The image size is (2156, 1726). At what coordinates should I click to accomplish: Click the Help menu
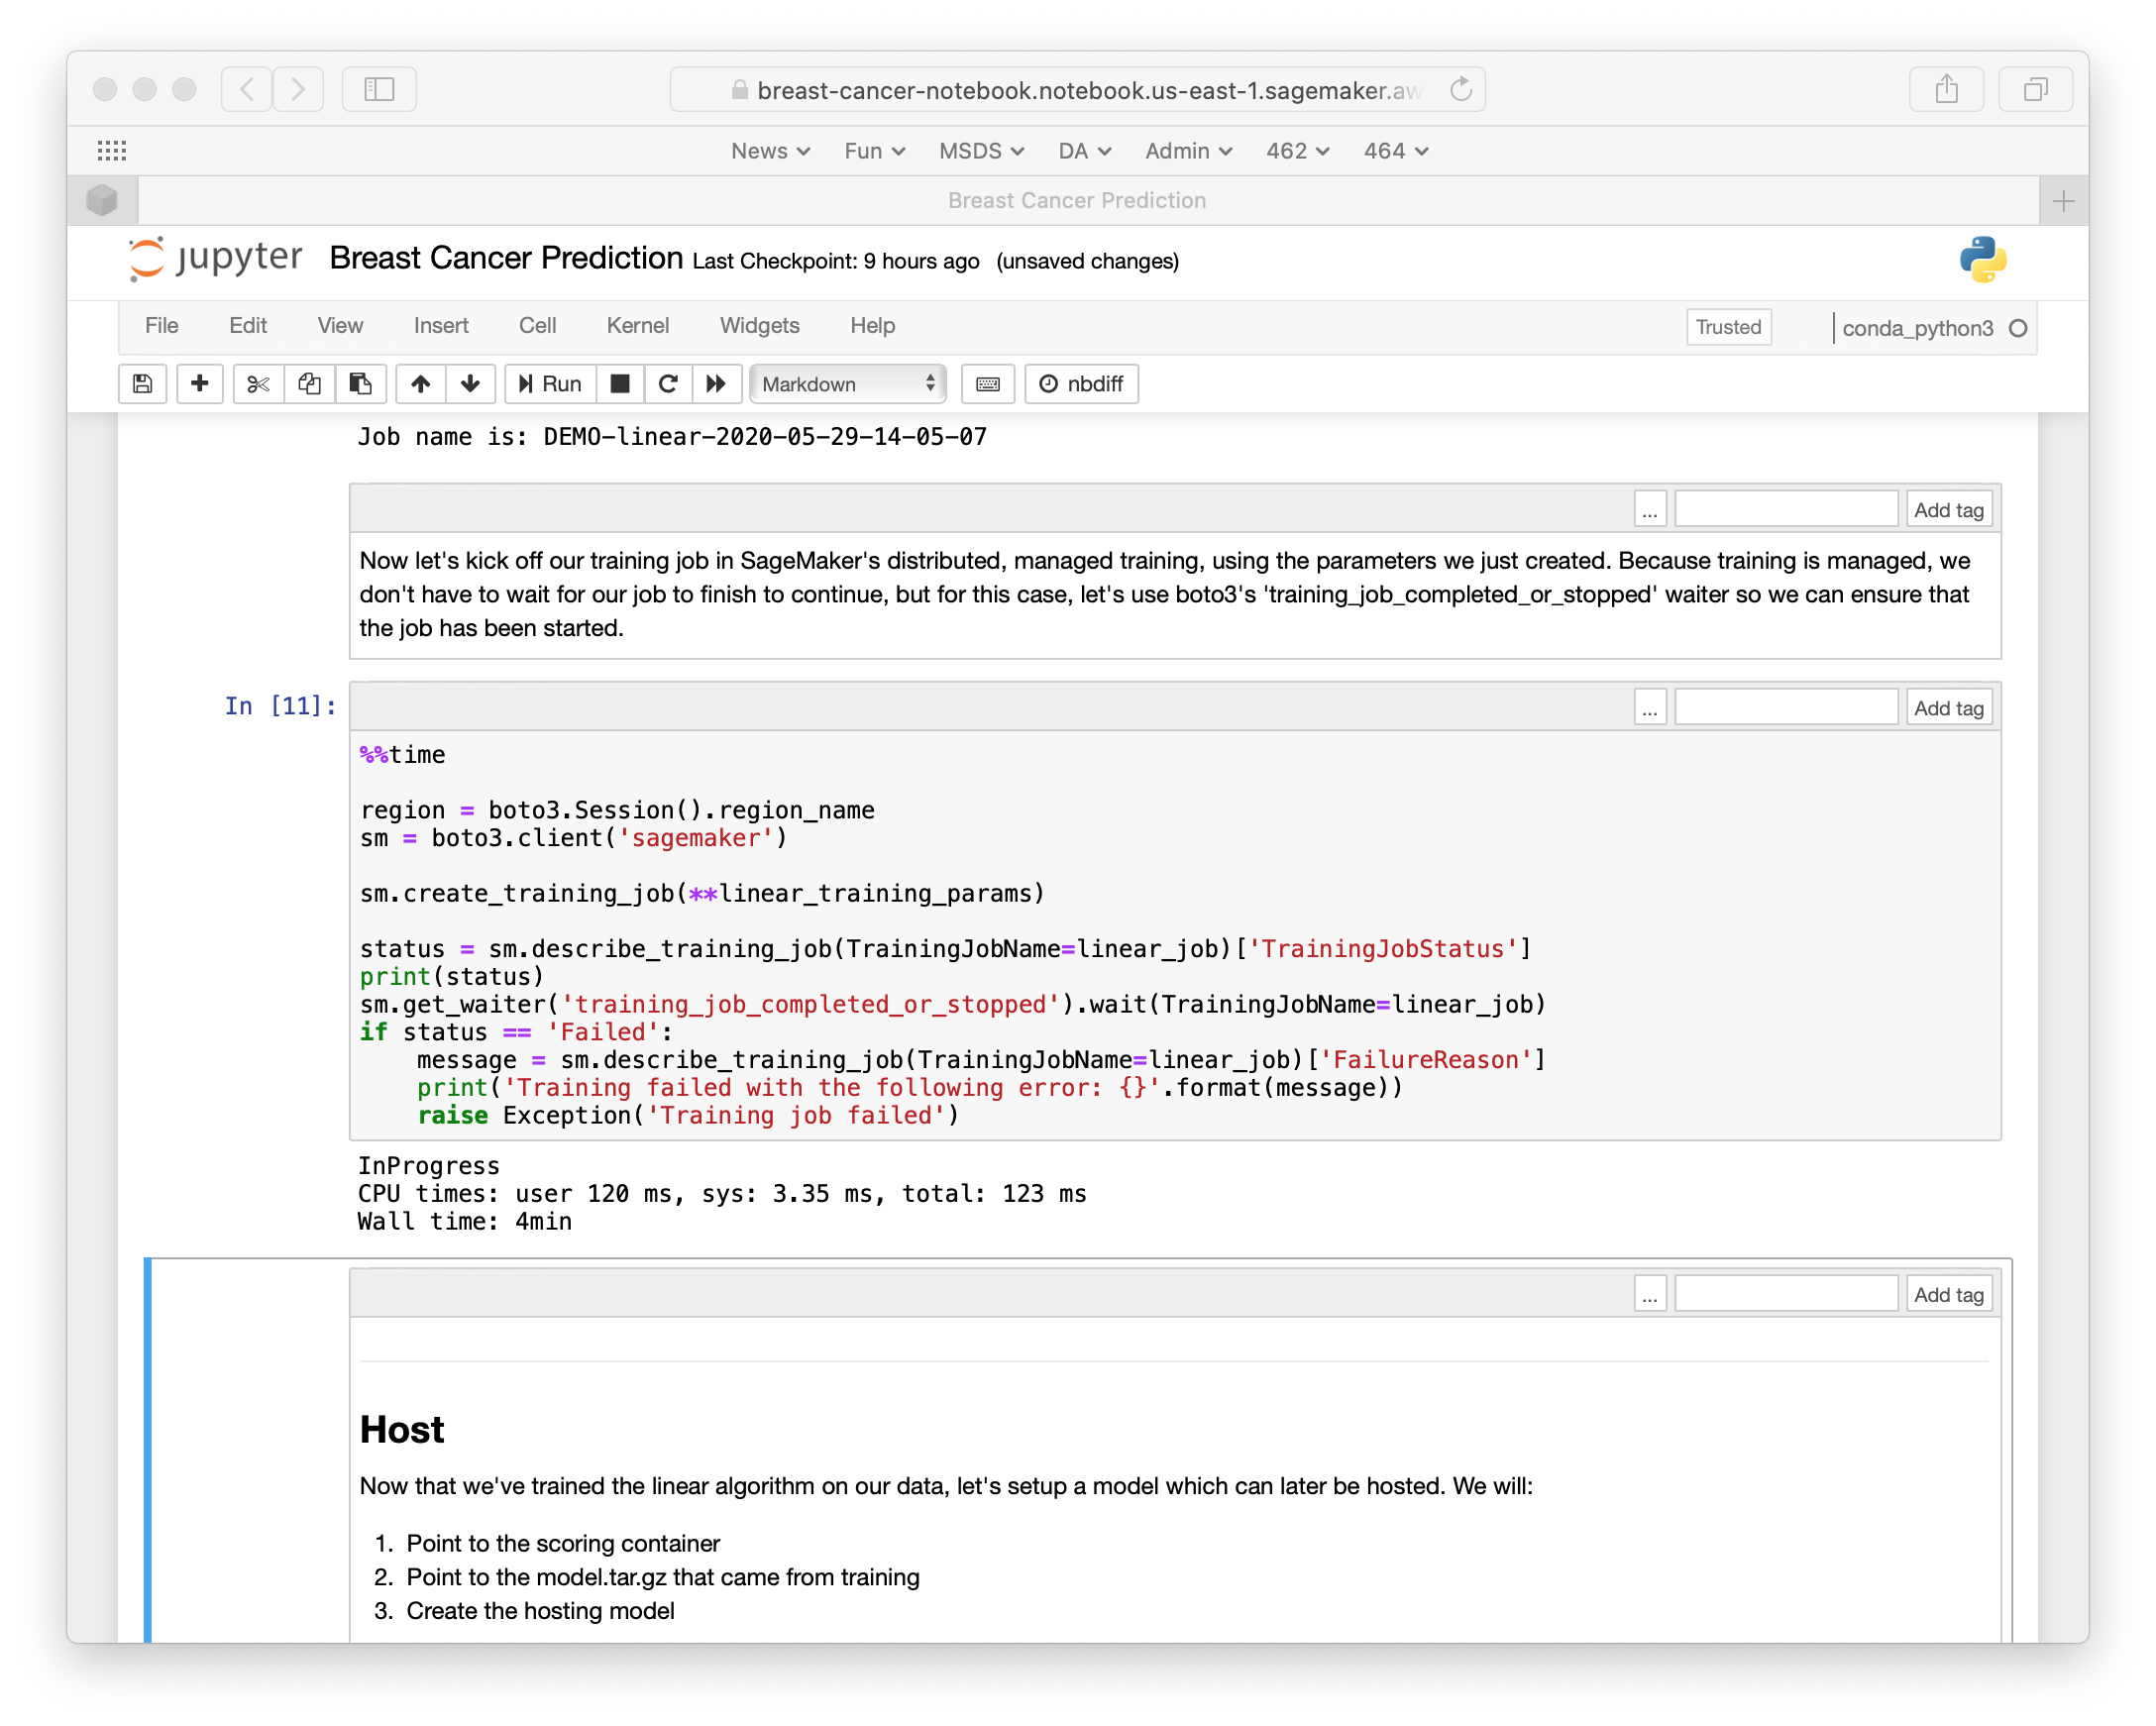tap(872, 326)
